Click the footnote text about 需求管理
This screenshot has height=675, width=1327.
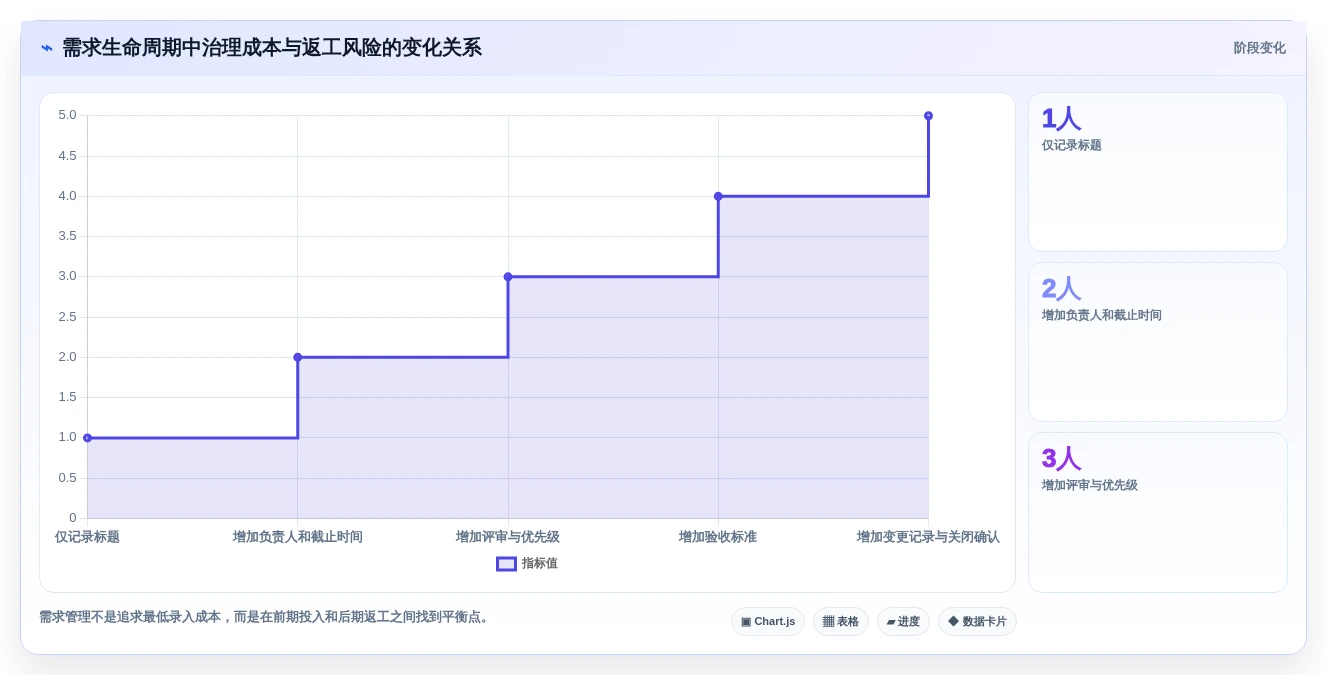tap(266, 617)
